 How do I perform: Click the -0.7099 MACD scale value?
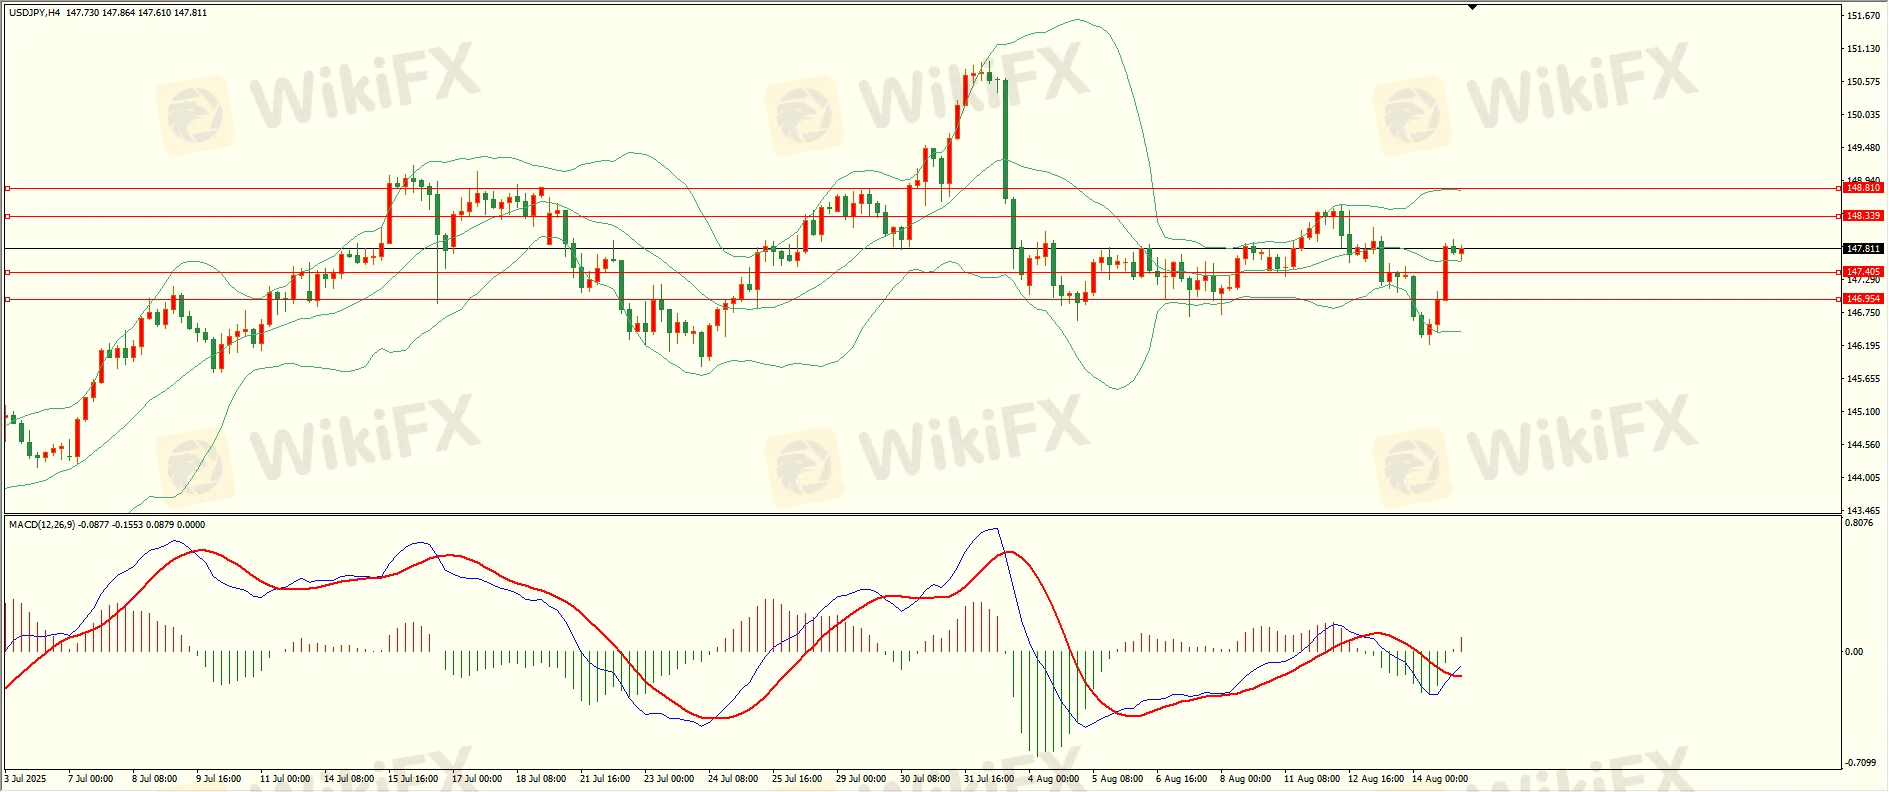click(1861, 763)
